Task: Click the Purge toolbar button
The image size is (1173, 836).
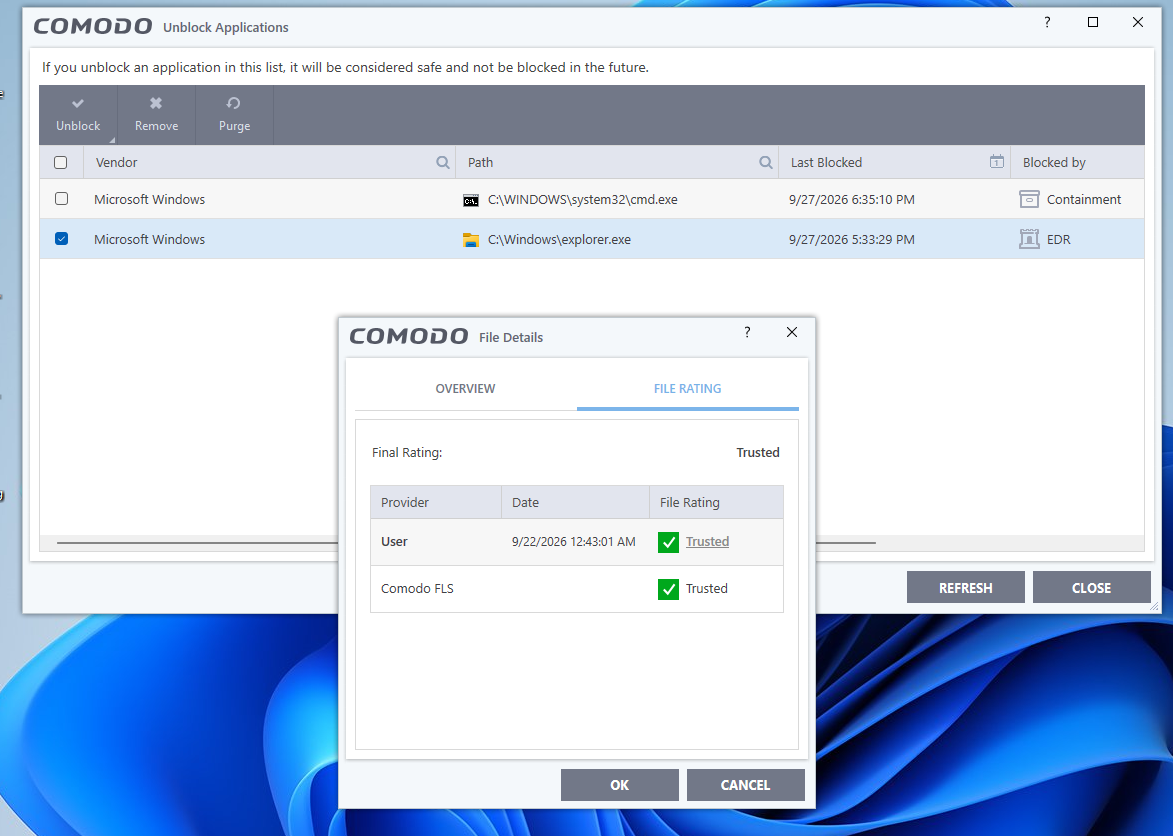Action: [234, 114]
